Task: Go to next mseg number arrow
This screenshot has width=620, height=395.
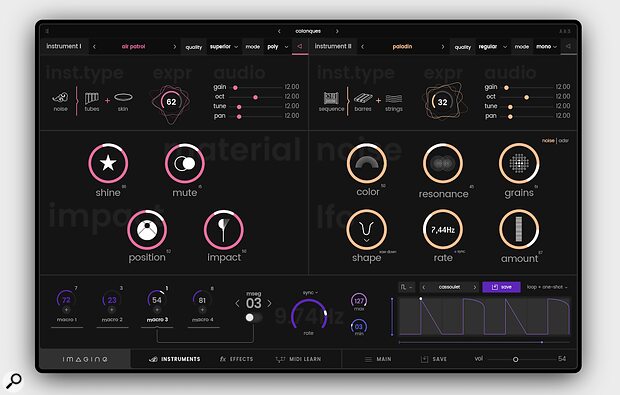Action: [269, 304]
